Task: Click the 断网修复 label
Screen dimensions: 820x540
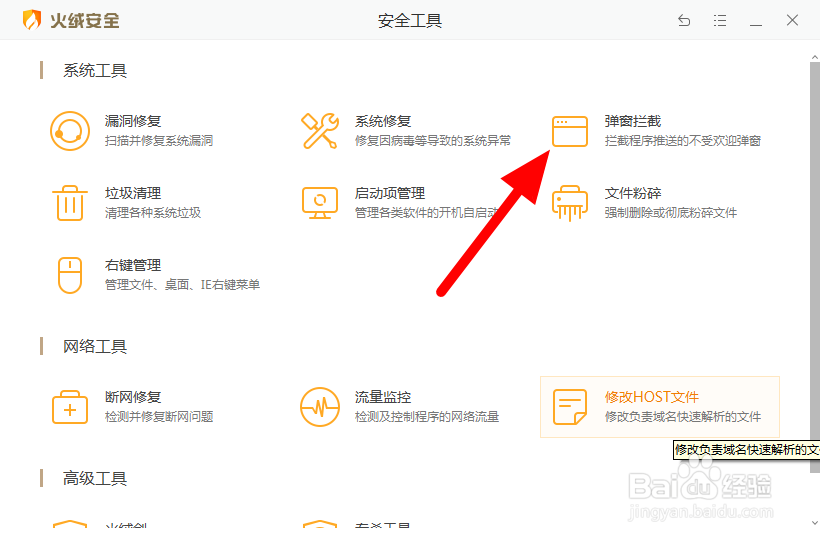Action: pos(133,397)
